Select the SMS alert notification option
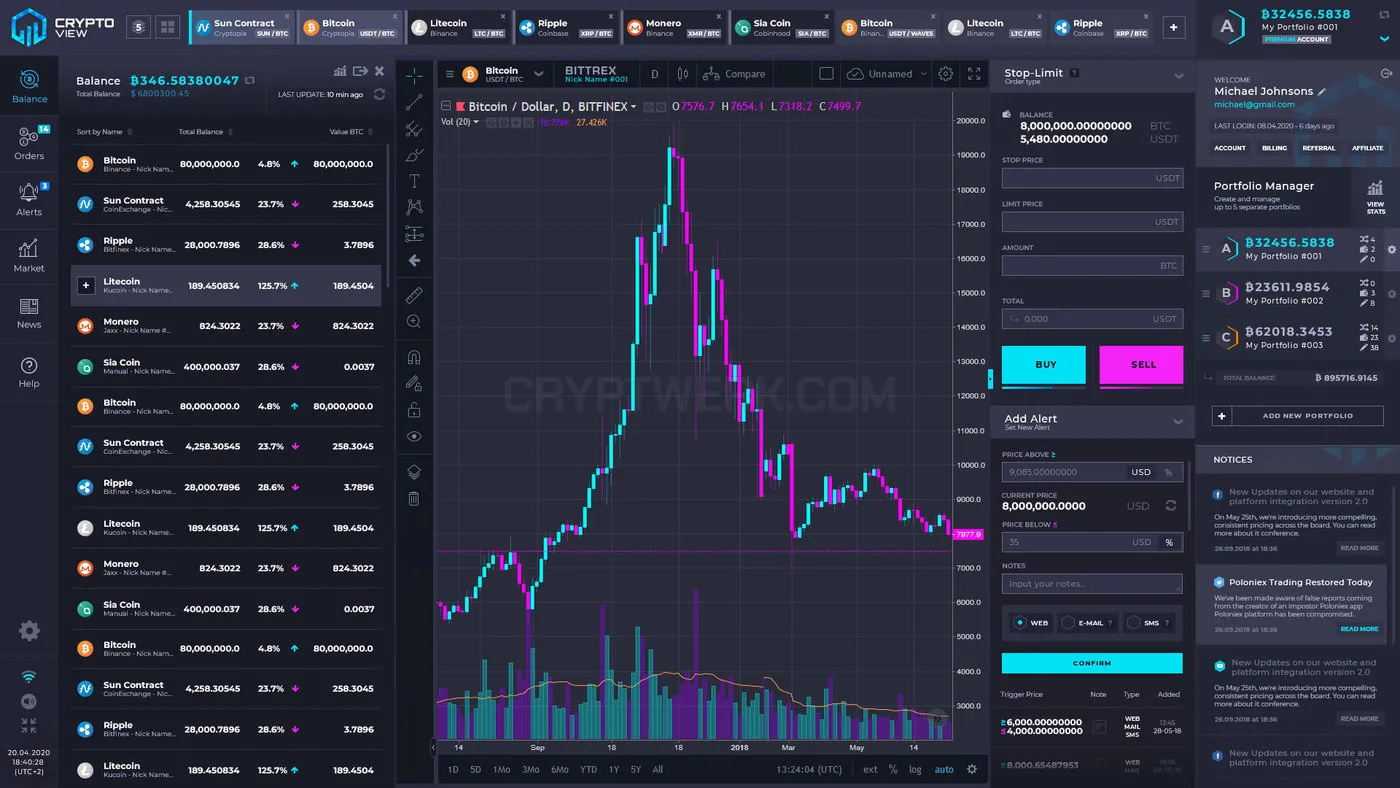Screen dimensions: 1400x788 [1149, 623]
